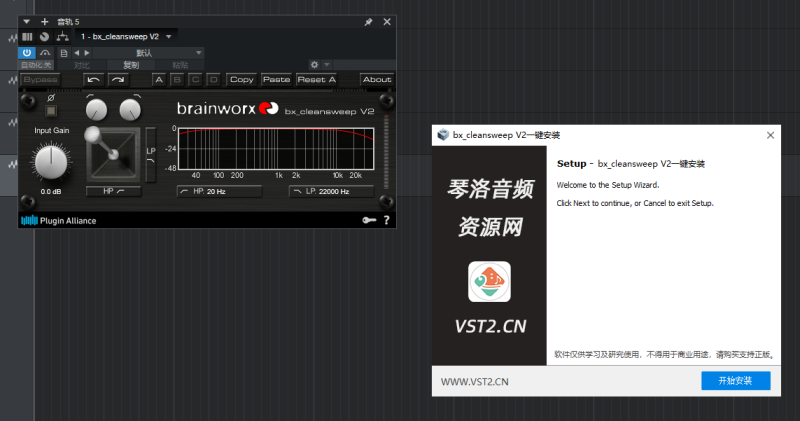The height and width of the screenshot is (421, 800).
Task: Click the 复制 copy button in host bar
Action: pyautogui.click(x=131, y=65)
